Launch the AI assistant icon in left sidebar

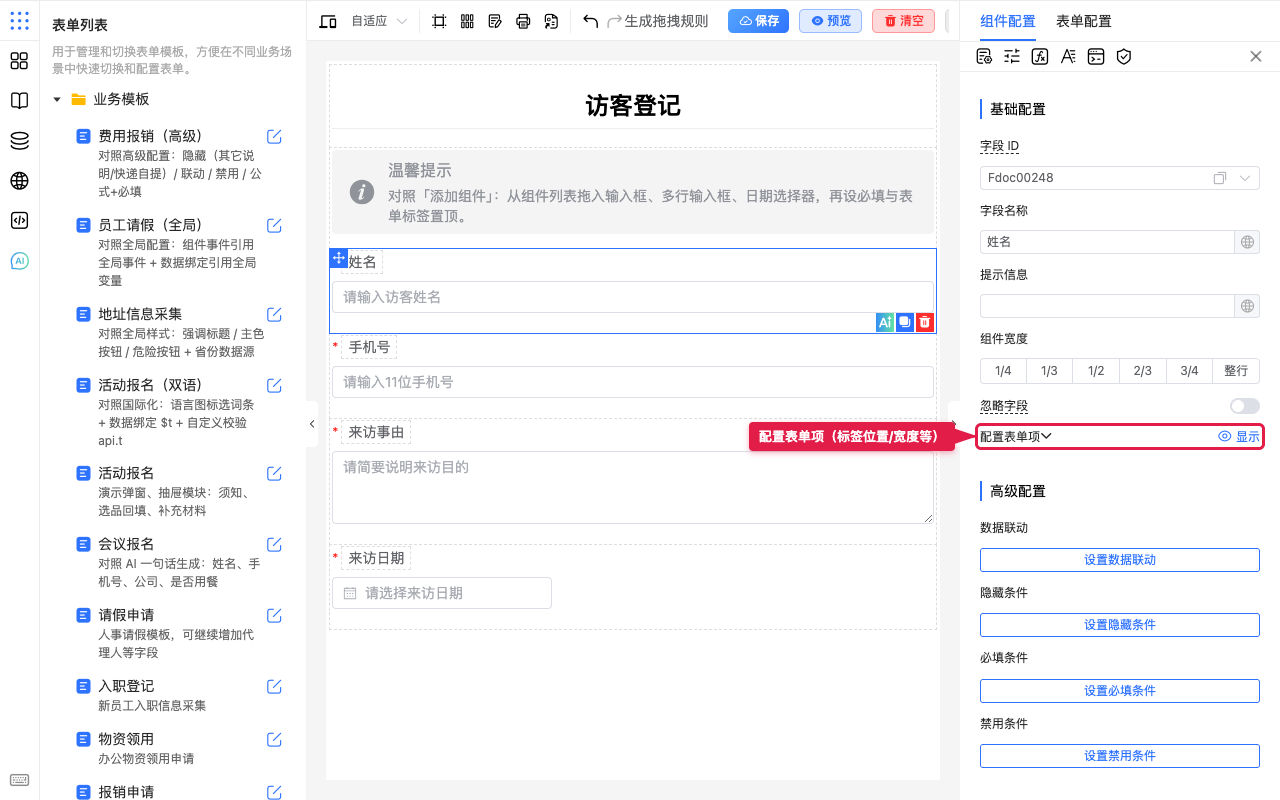point(19,261)
